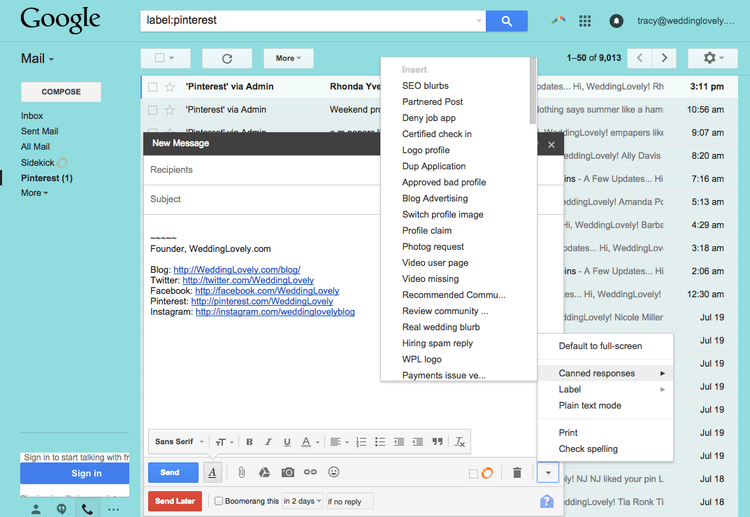Open the settings gear dropdown
Image resolution: width=750 pixels, height=517 pixels.
(713, 58)
